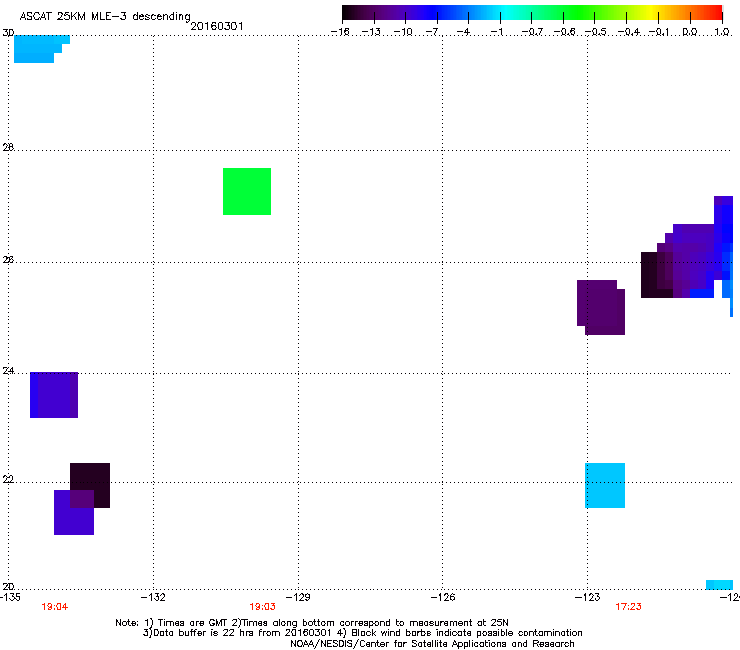Click the longitude -135 axis label
This screenshot has width=740, height=650.
10,597
